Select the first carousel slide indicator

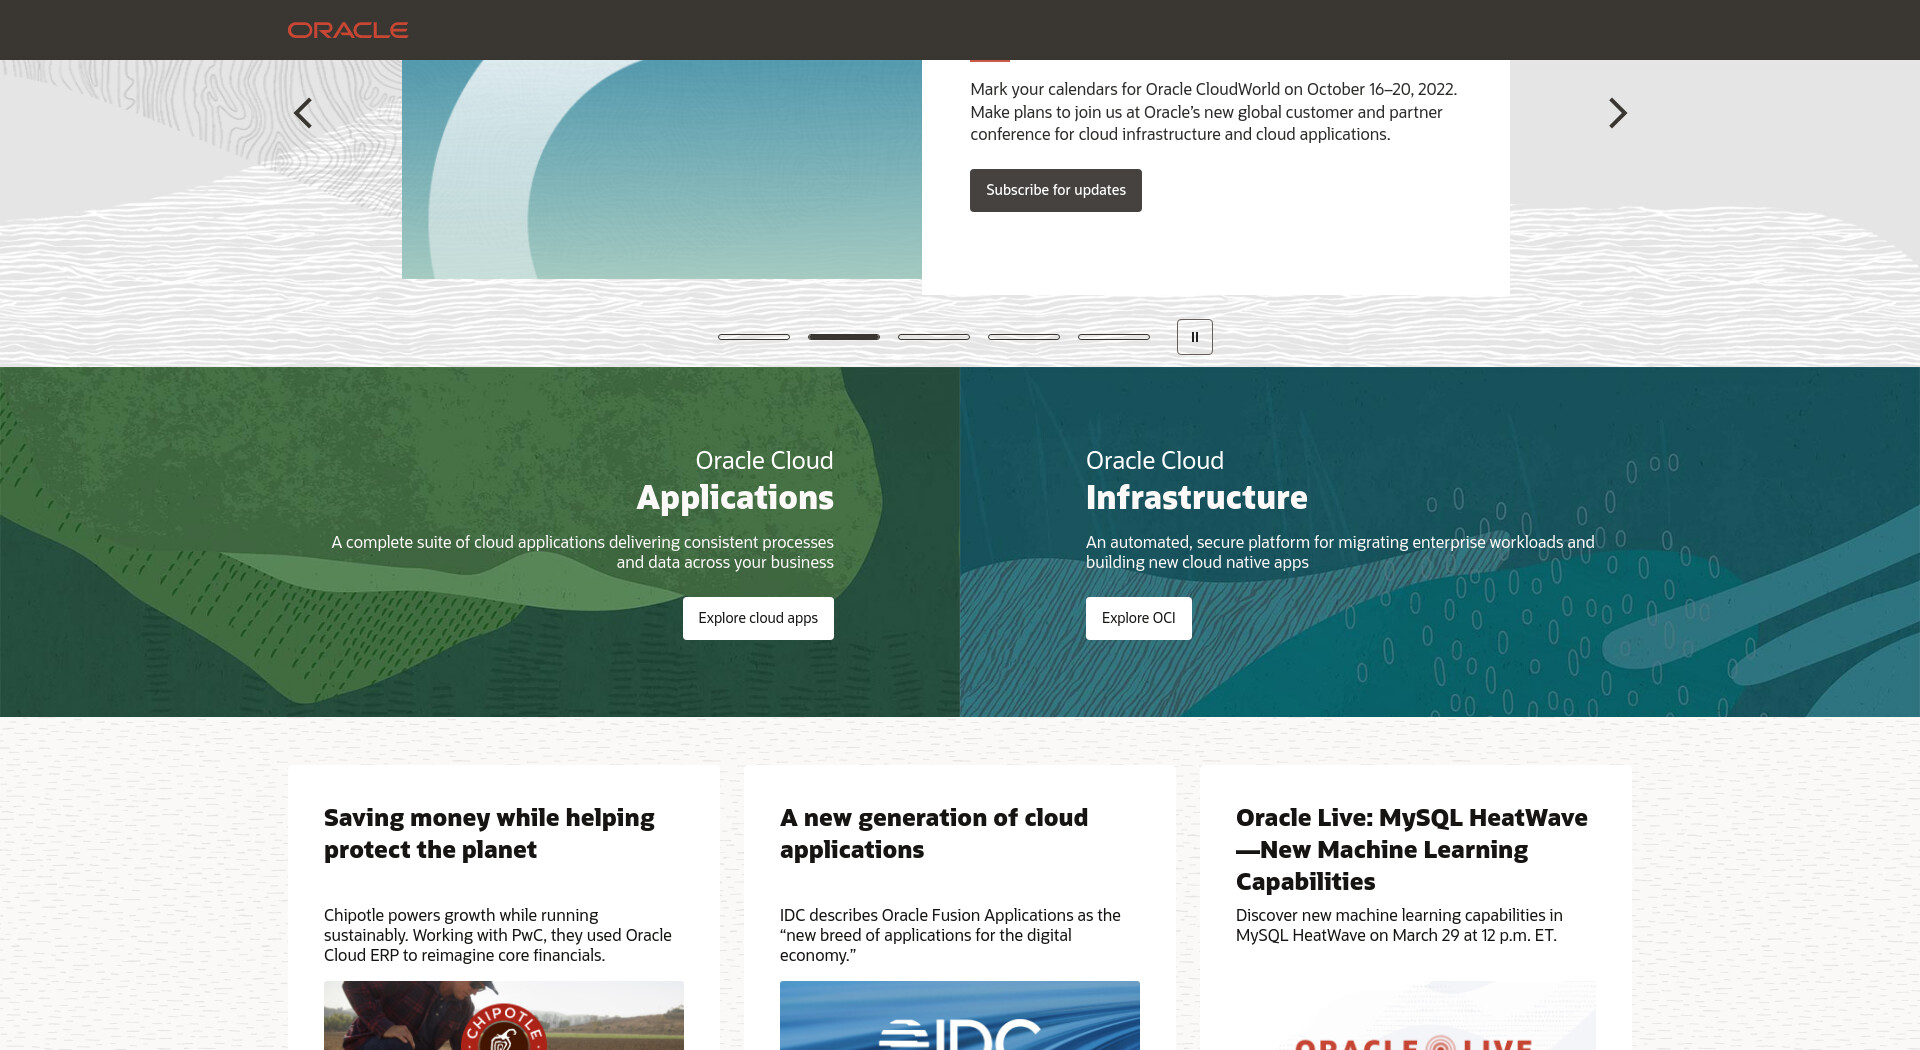(754, 337)
